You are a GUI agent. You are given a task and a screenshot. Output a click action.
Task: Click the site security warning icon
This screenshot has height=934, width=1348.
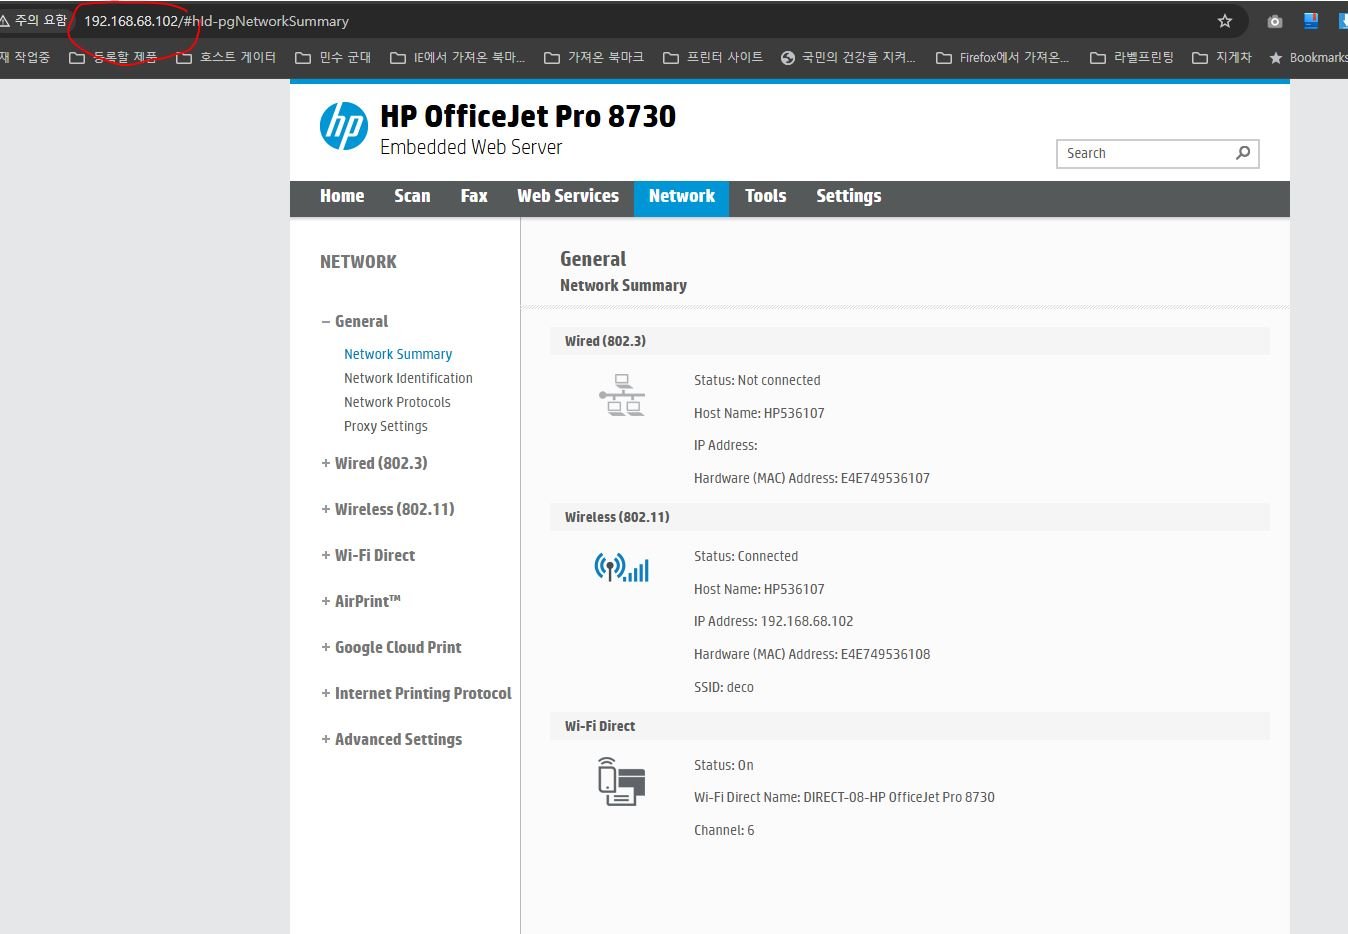click(6, 20)
